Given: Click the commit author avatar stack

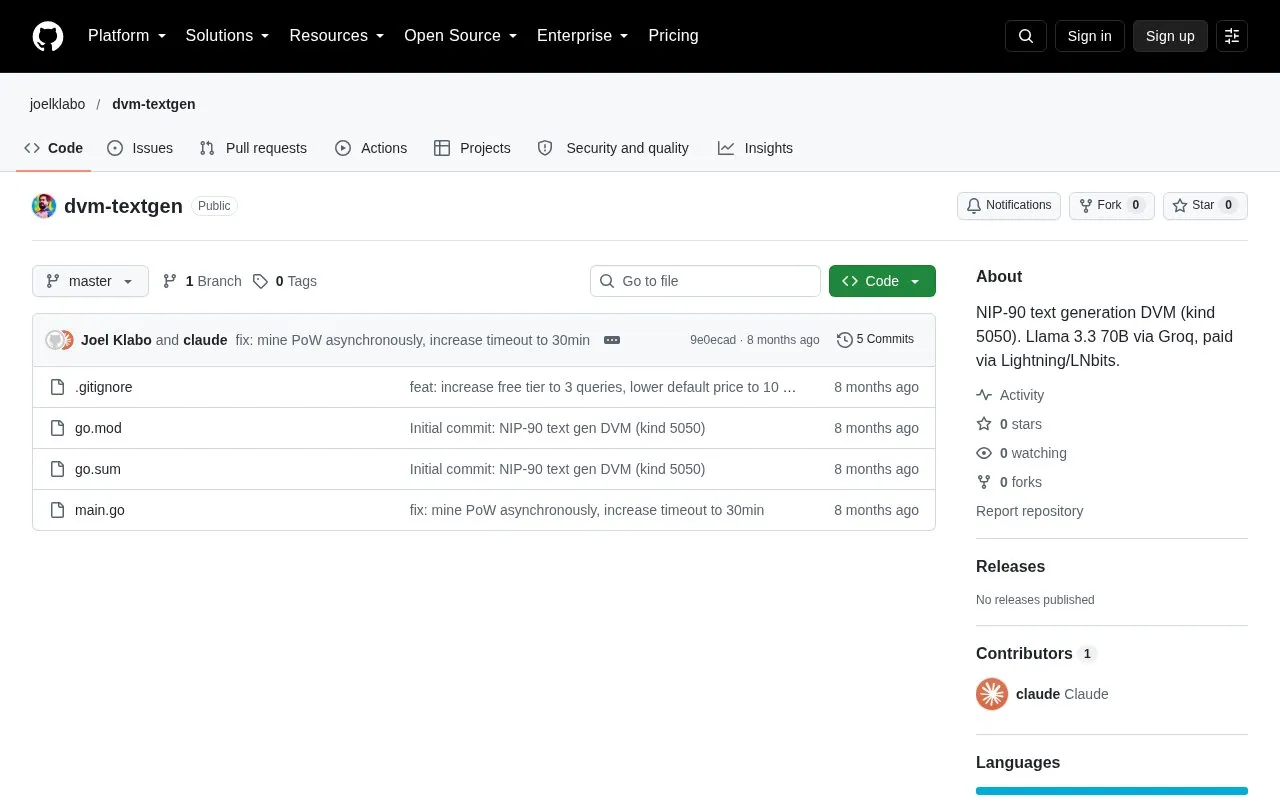Looking at the screenshot, I should point(60,340).
